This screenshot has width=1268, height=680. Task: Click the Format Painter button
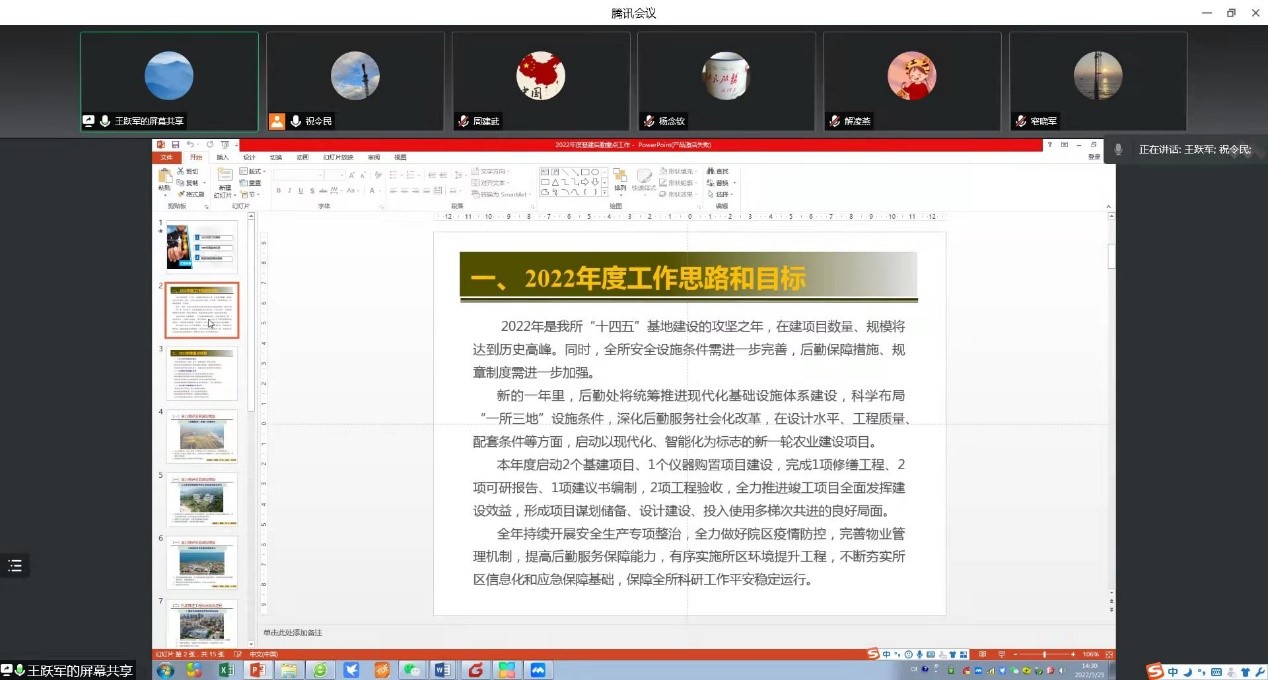point(191,194)
